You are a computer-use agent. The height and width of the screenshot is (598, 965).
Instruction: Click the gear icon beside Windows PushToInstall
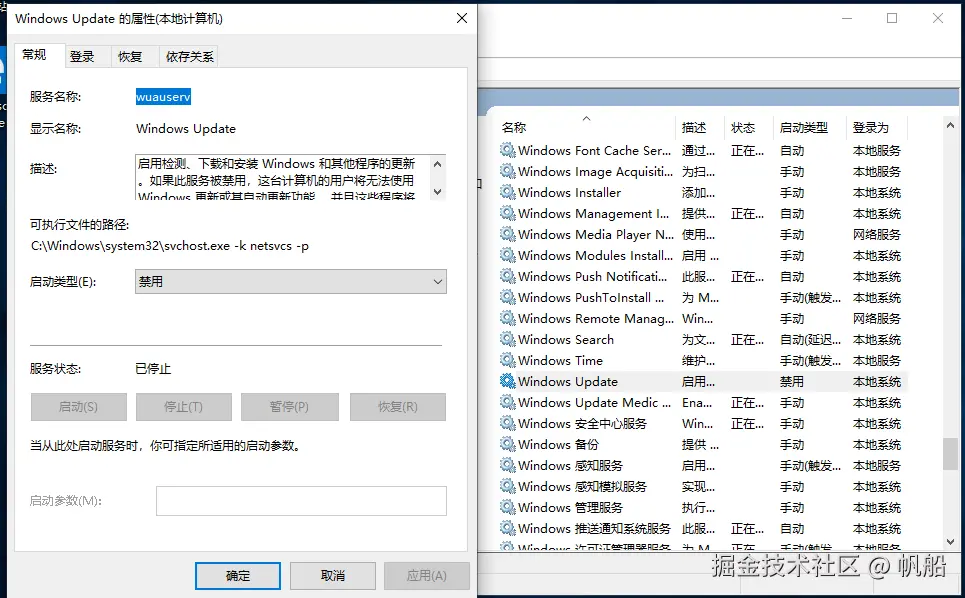(x=507, y=297)
